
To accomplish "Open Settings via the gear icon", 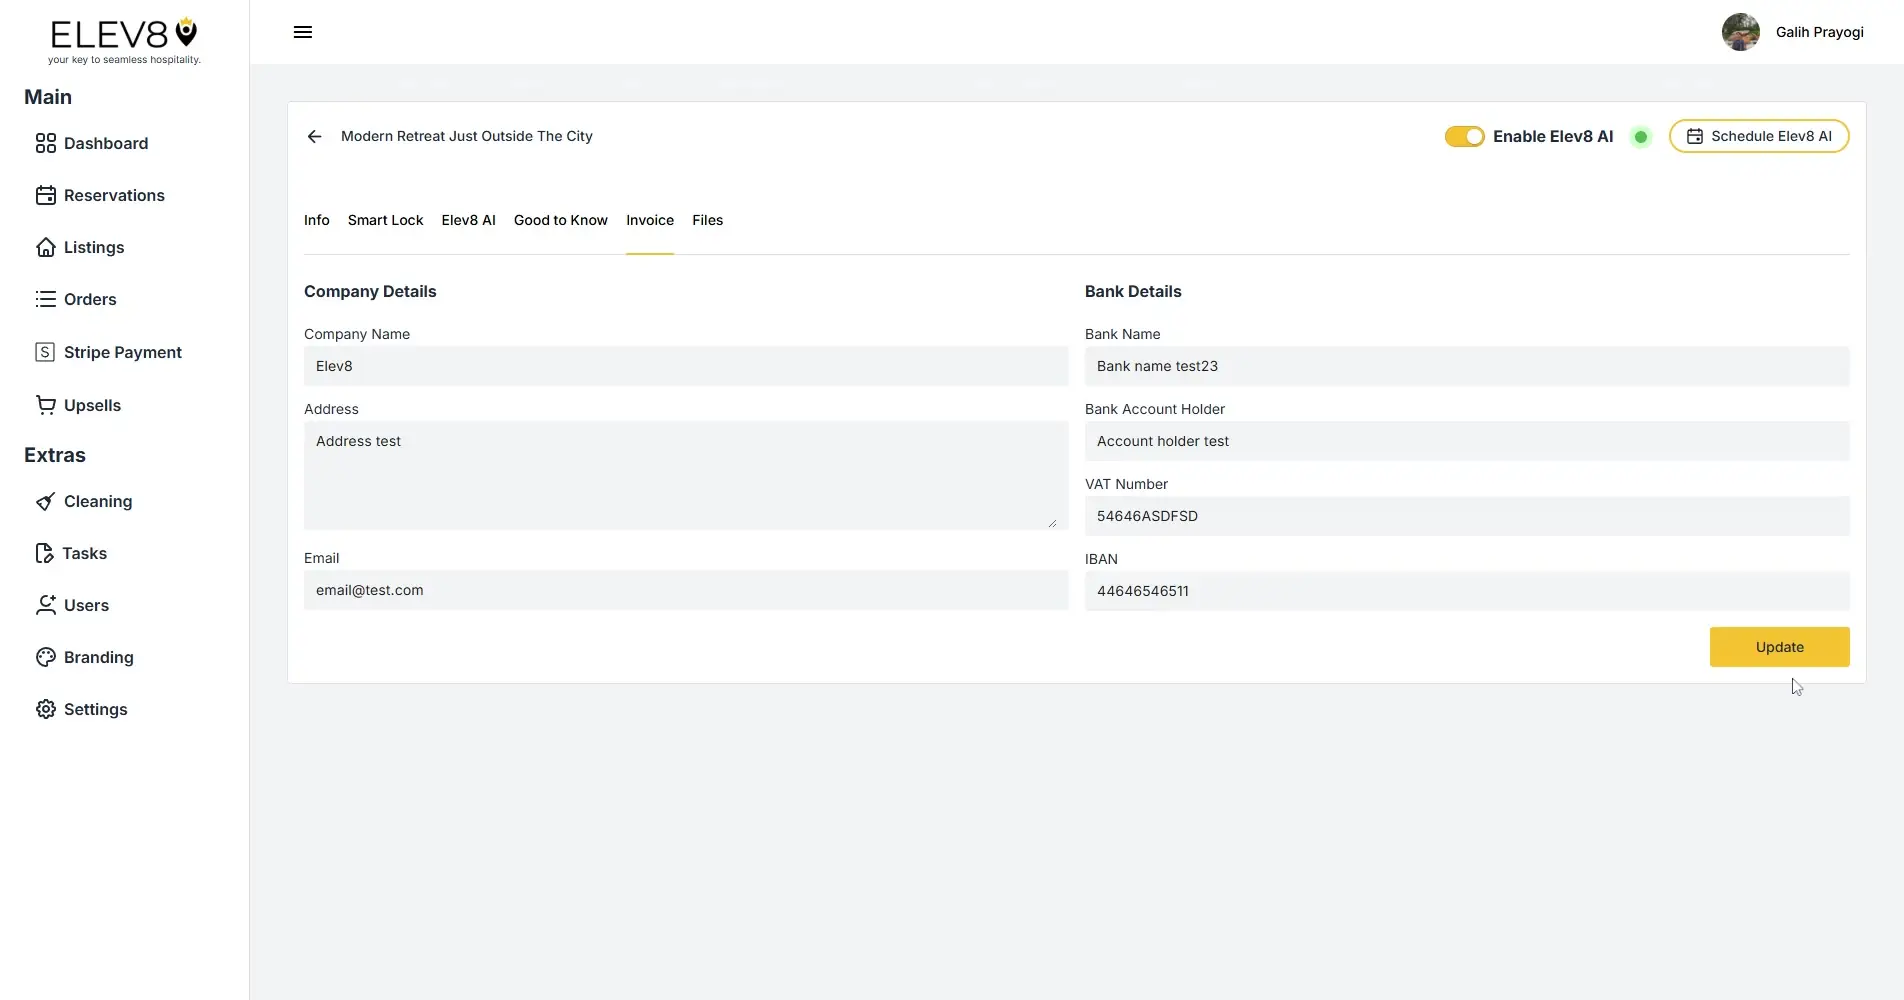I will [x=46, y=709].
